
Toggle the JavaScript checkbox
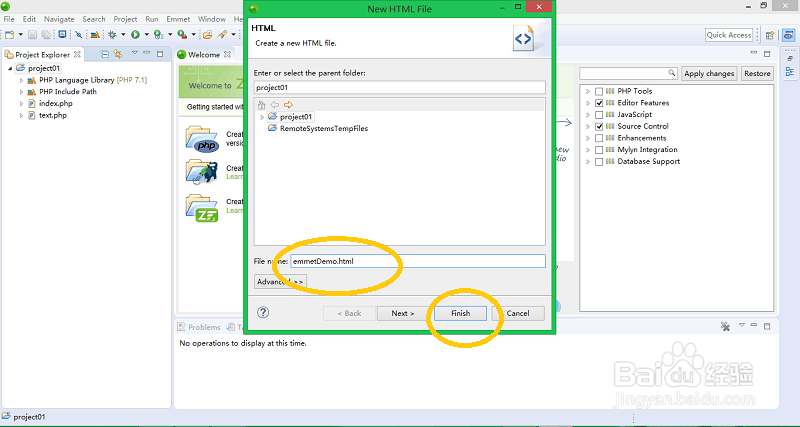coord(599,115)
